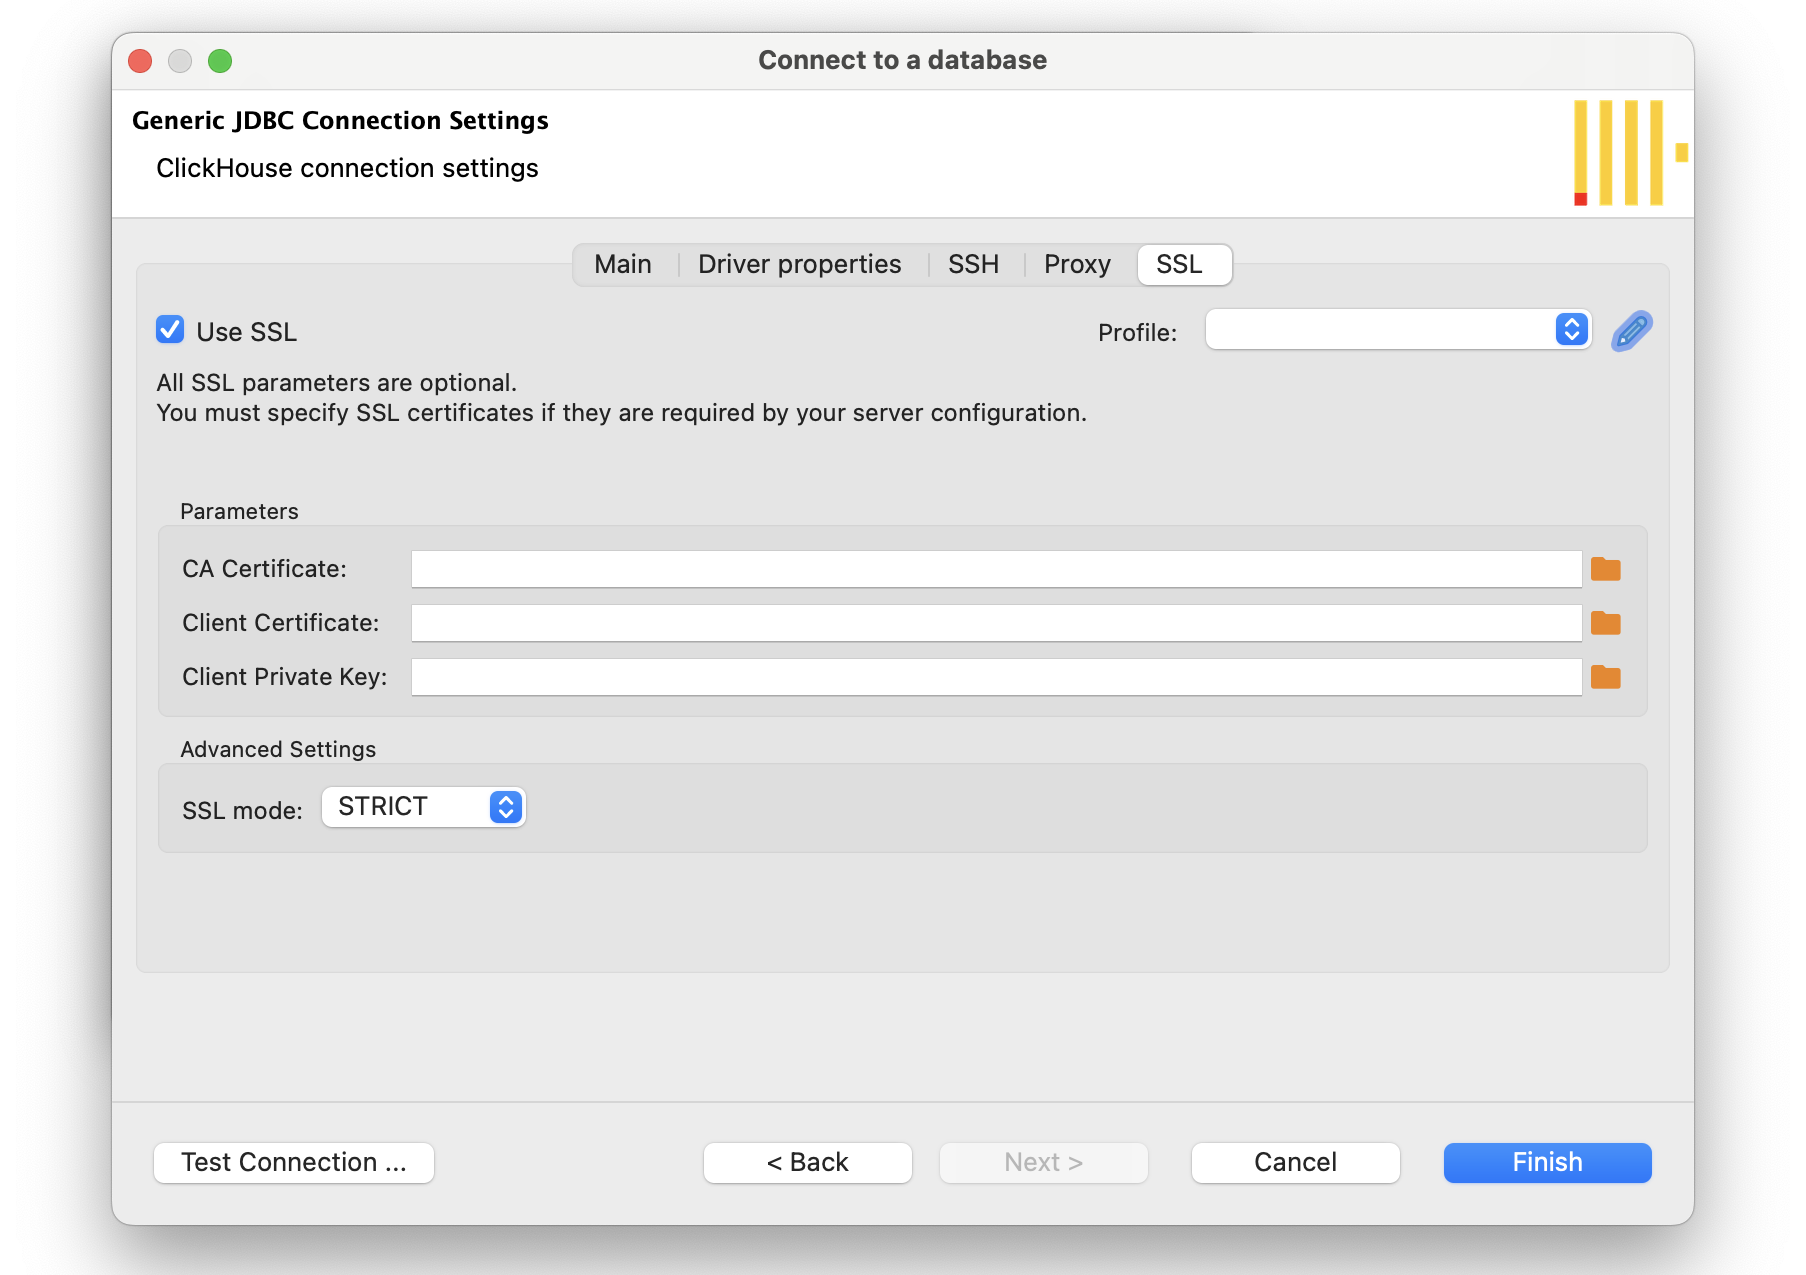Click folder icon for Client Private Key
The height and width of the screenshot is (1275, 1806).
1605,677
